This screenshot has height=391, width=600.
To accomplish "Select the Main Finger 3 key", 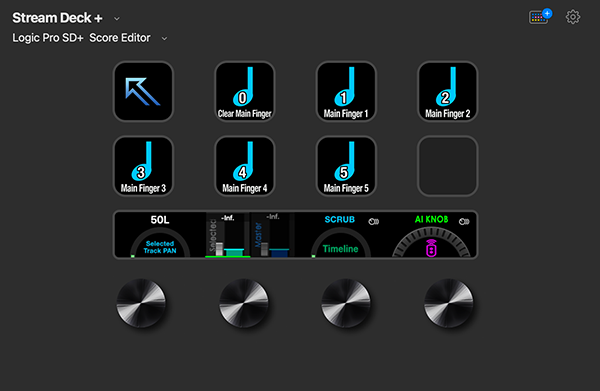I will click(143, 166).
